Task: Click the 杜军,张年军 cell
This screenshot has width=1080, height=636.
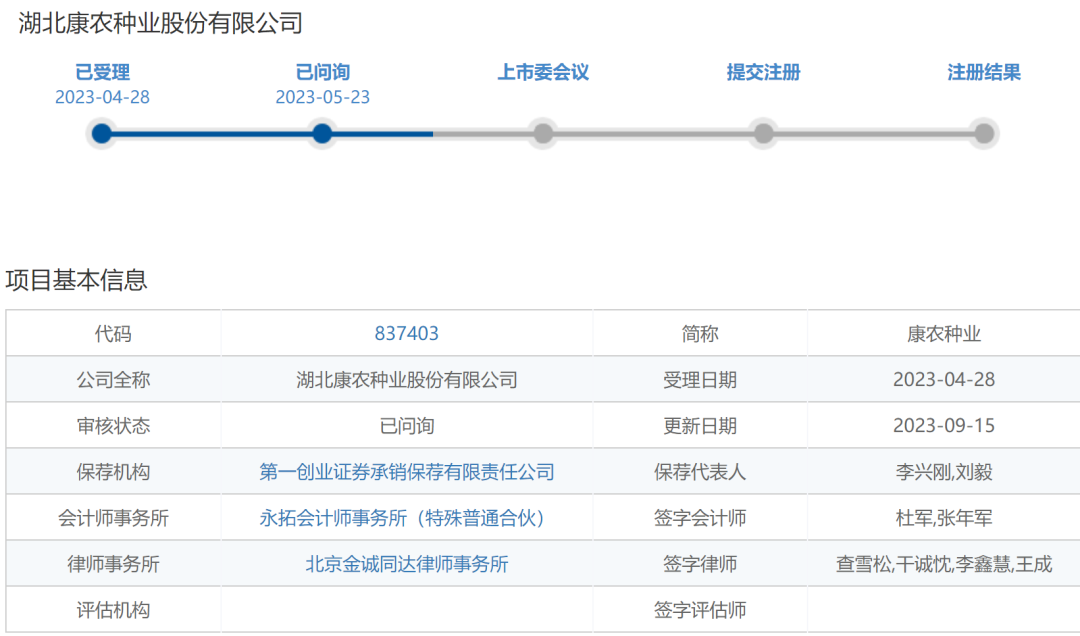Action: (x=944, y=518)
